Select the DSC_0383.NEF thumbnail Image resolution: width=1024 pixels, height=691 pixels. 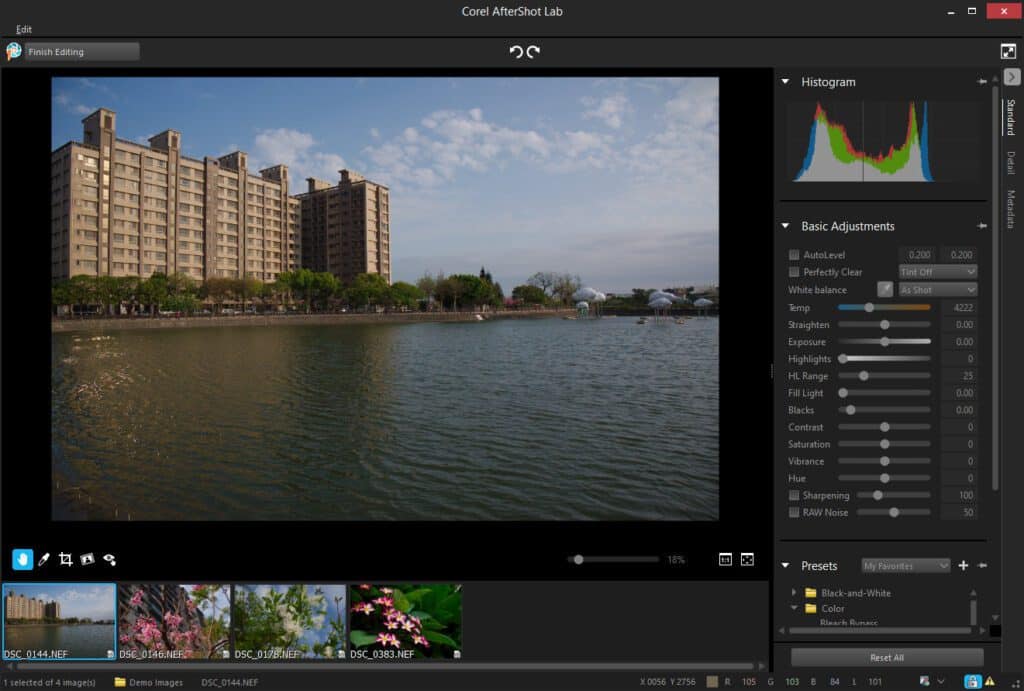pyautogui.click(x=405, y=620)
